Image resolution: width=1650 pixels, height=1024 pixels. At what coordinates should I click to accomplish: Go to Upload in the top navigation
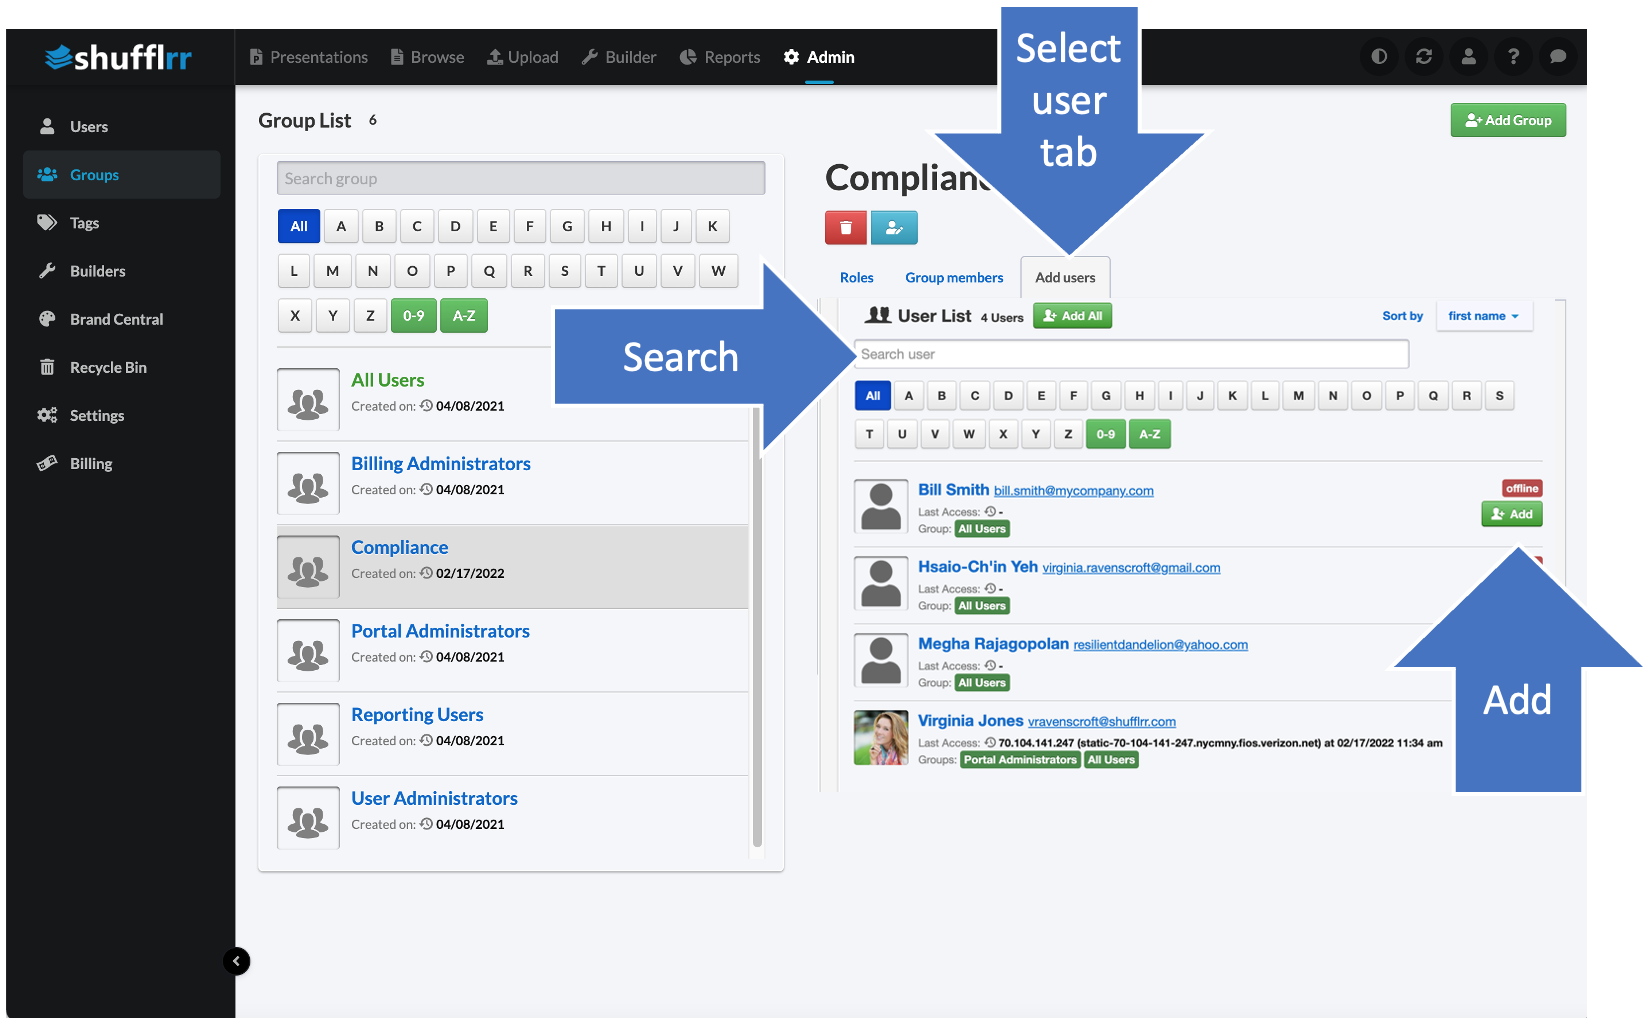523,57
